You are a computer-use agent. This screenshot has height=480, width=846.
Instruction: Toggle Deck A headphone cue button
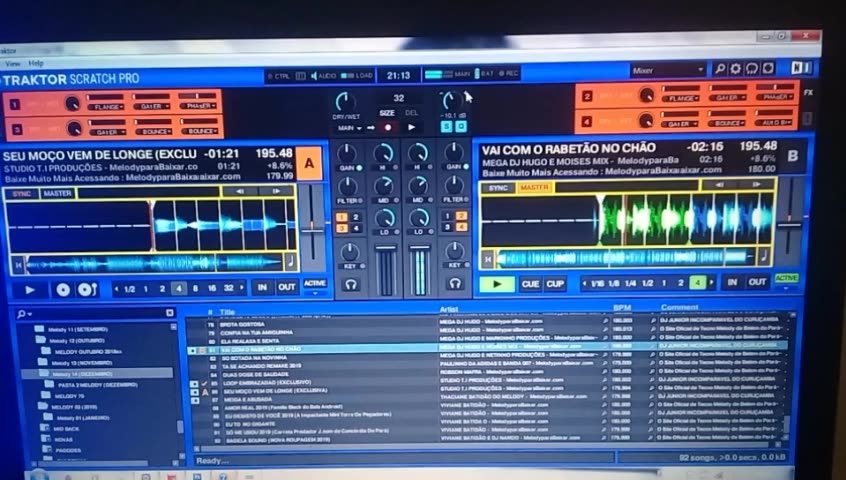(x=351, y=284)
